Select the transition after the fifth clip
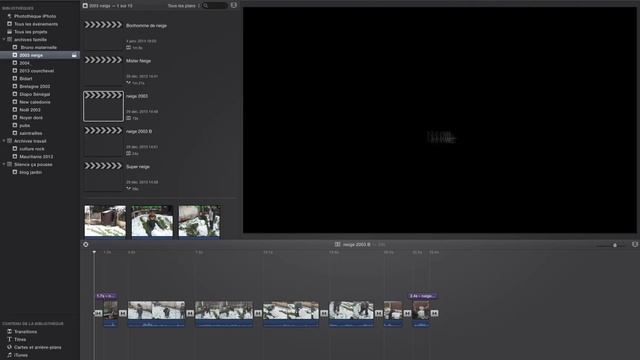The width and height of the screenshot is (640, 360). point(379,313)
